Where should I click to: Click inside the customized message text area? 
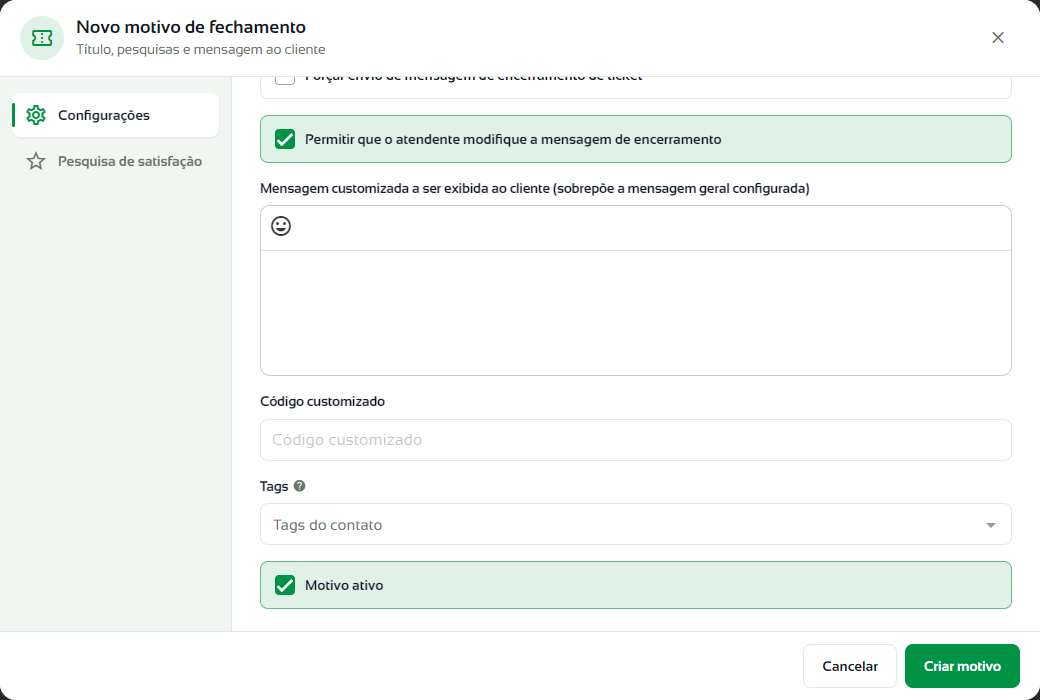click(x=635, y=313)
